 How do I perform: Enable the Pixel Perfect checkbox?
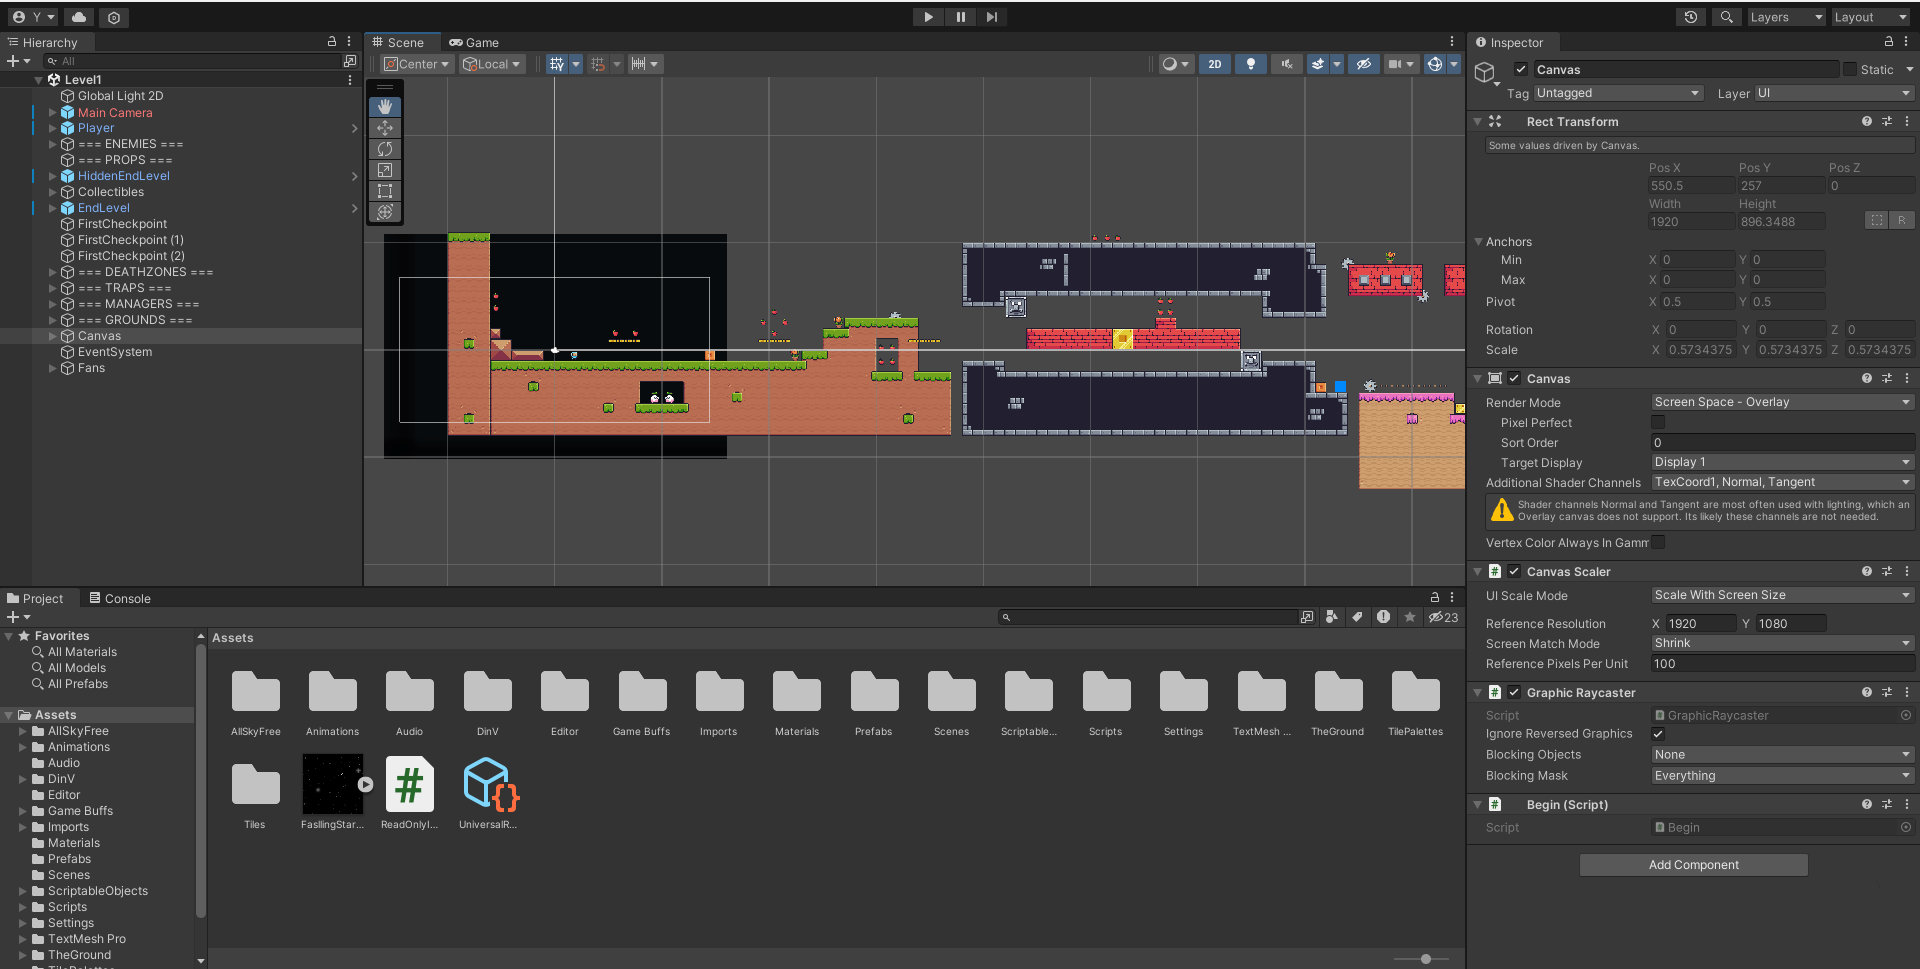pyautogui.click(x=1658, y=423)
